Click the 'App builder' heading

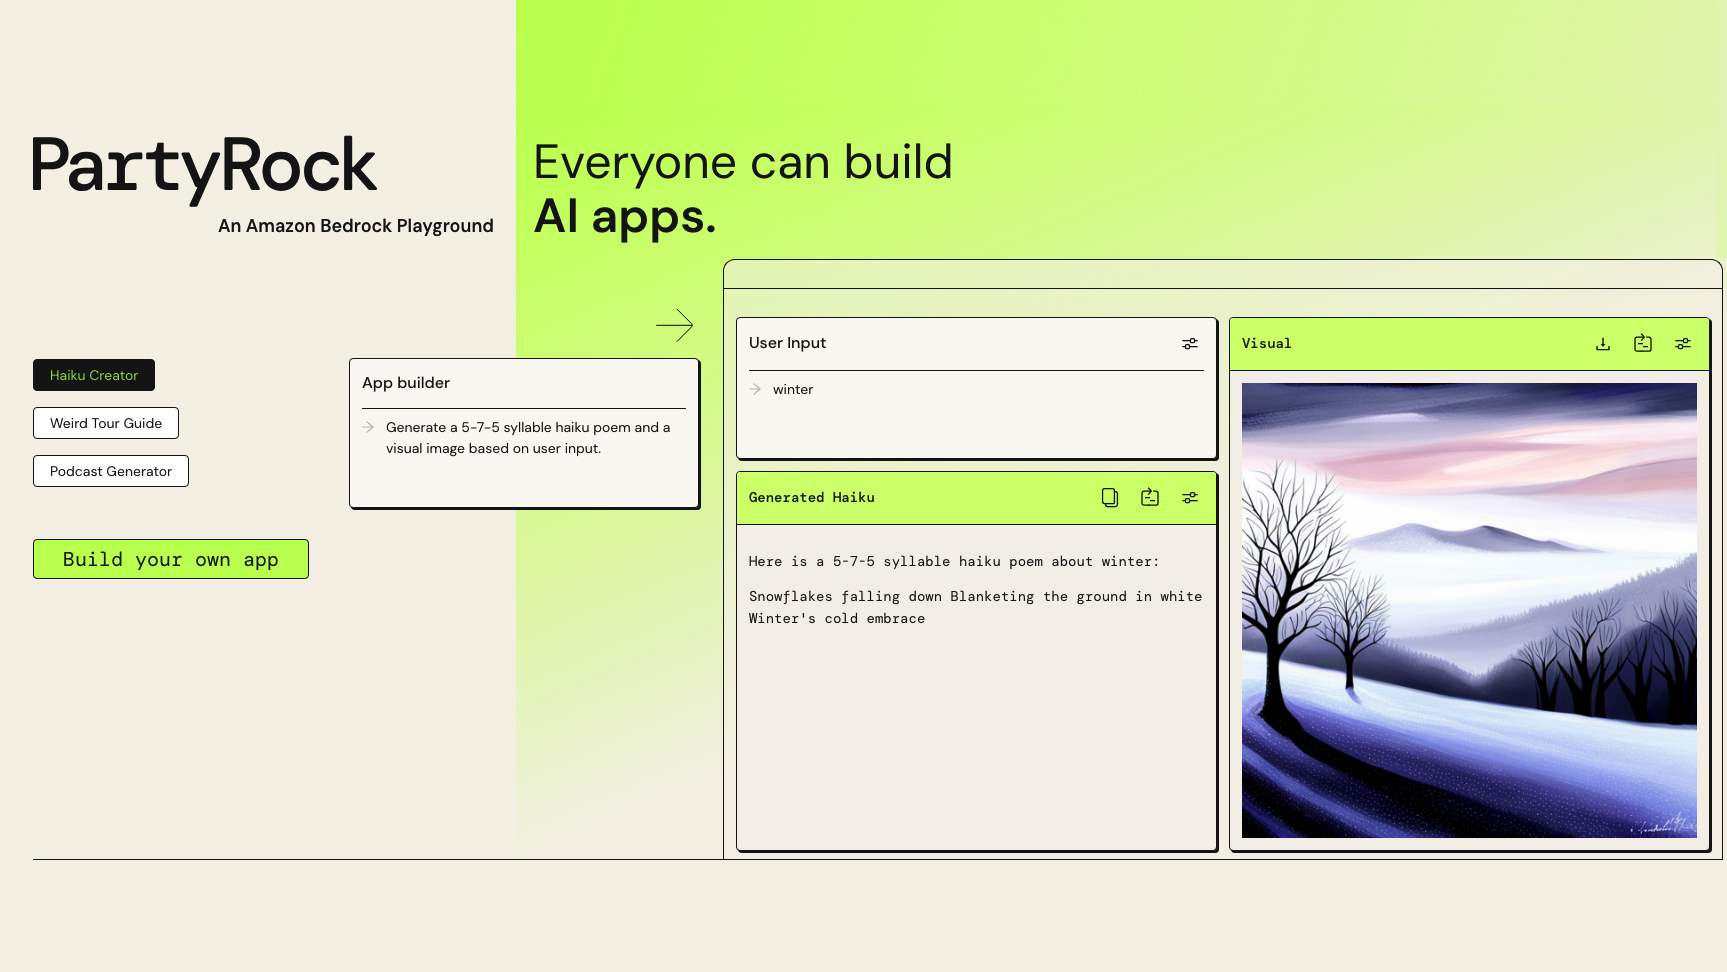[x=406, y=383]
